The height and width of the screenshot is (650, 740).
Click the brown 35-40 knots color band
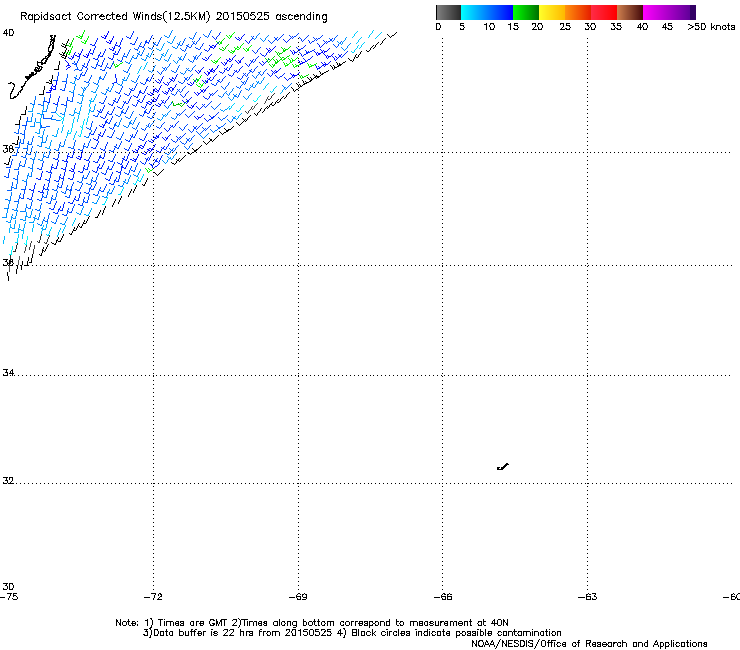(x=630, y=12)
